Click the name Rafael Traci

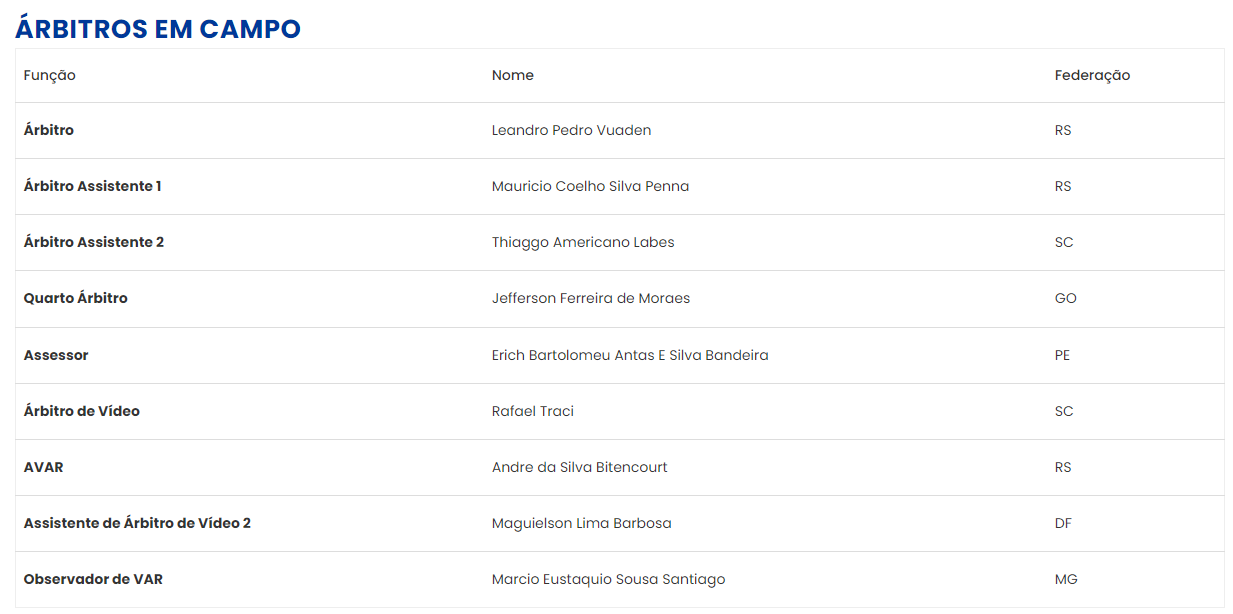533,411
